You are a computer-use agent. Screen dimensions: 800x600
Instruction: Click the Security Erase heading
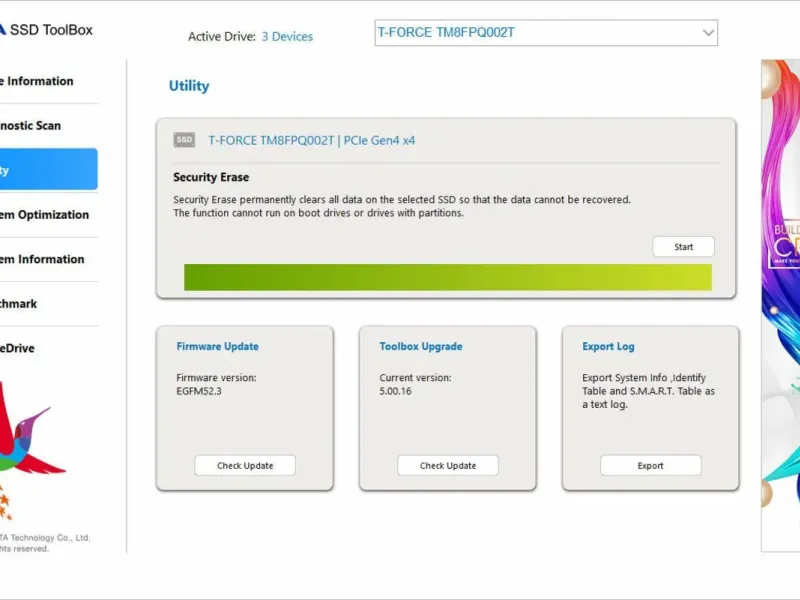point(211,177)
